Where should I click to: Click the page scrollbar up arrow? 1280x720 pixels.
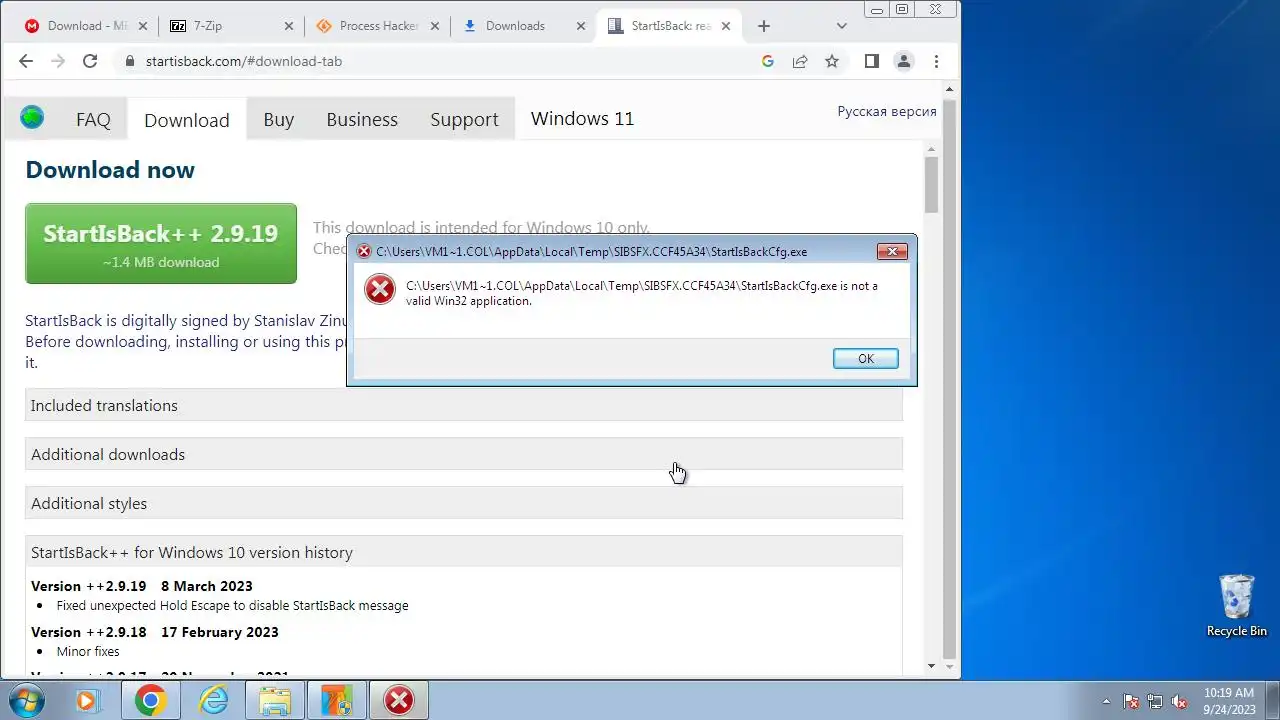(949, 90)
